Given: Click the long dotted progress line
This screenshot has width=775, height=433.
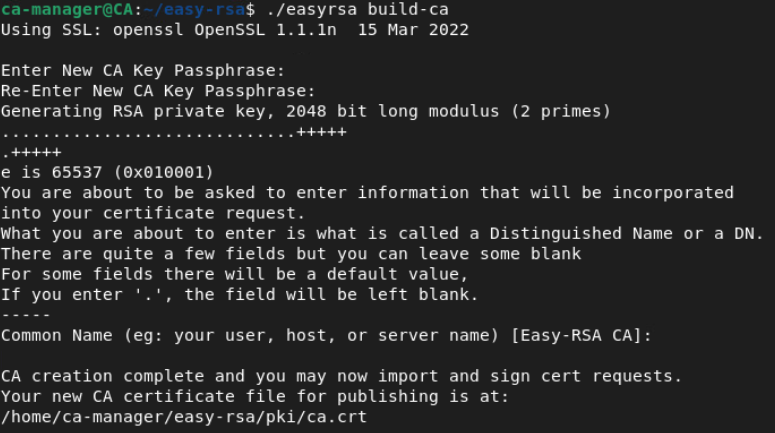Looking at the screenshot, I should 173,132.
